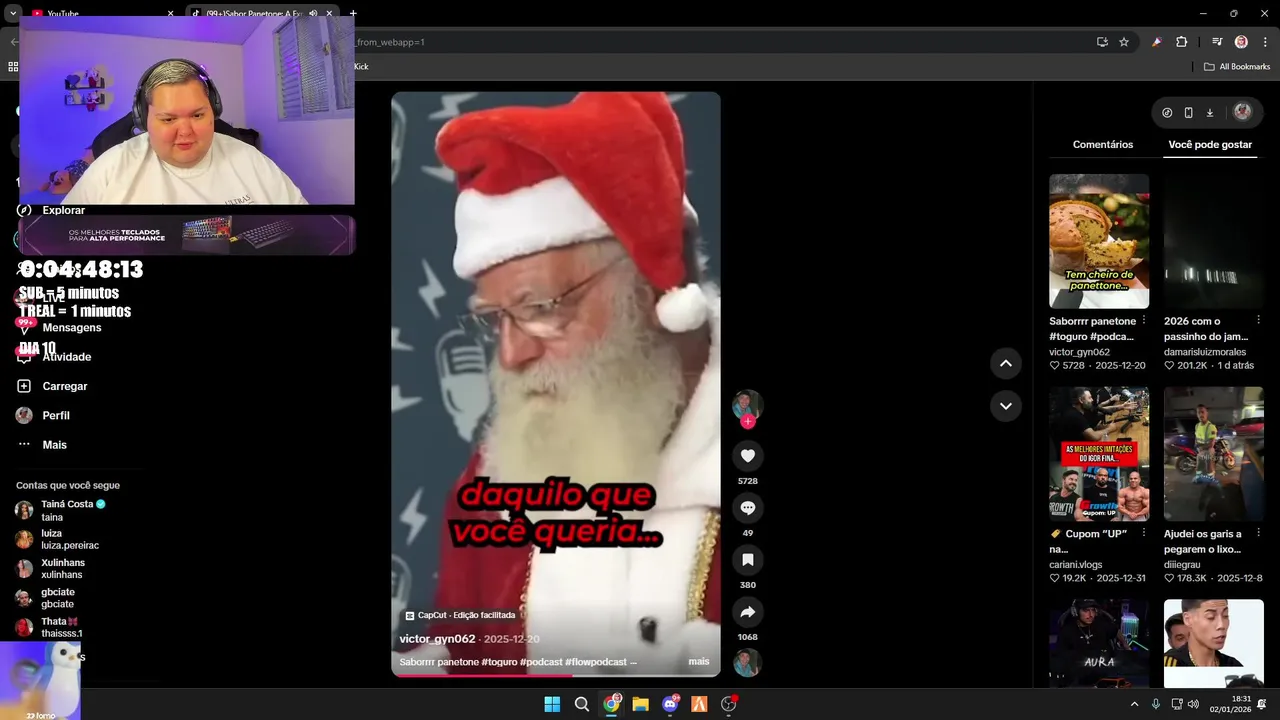Click the download desktop app icon
The width and height of the screenshot is (1280, 720).
click(1209, 113)
